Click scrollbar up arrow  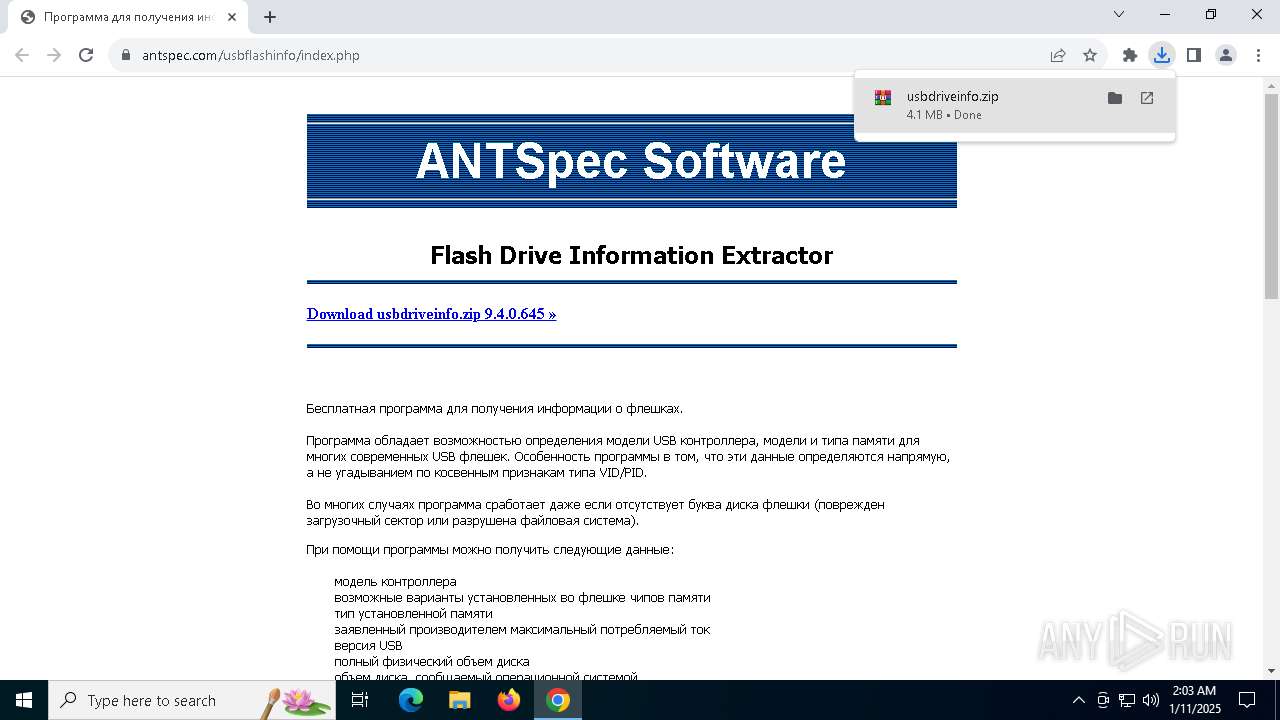(x=1271, y=85)
